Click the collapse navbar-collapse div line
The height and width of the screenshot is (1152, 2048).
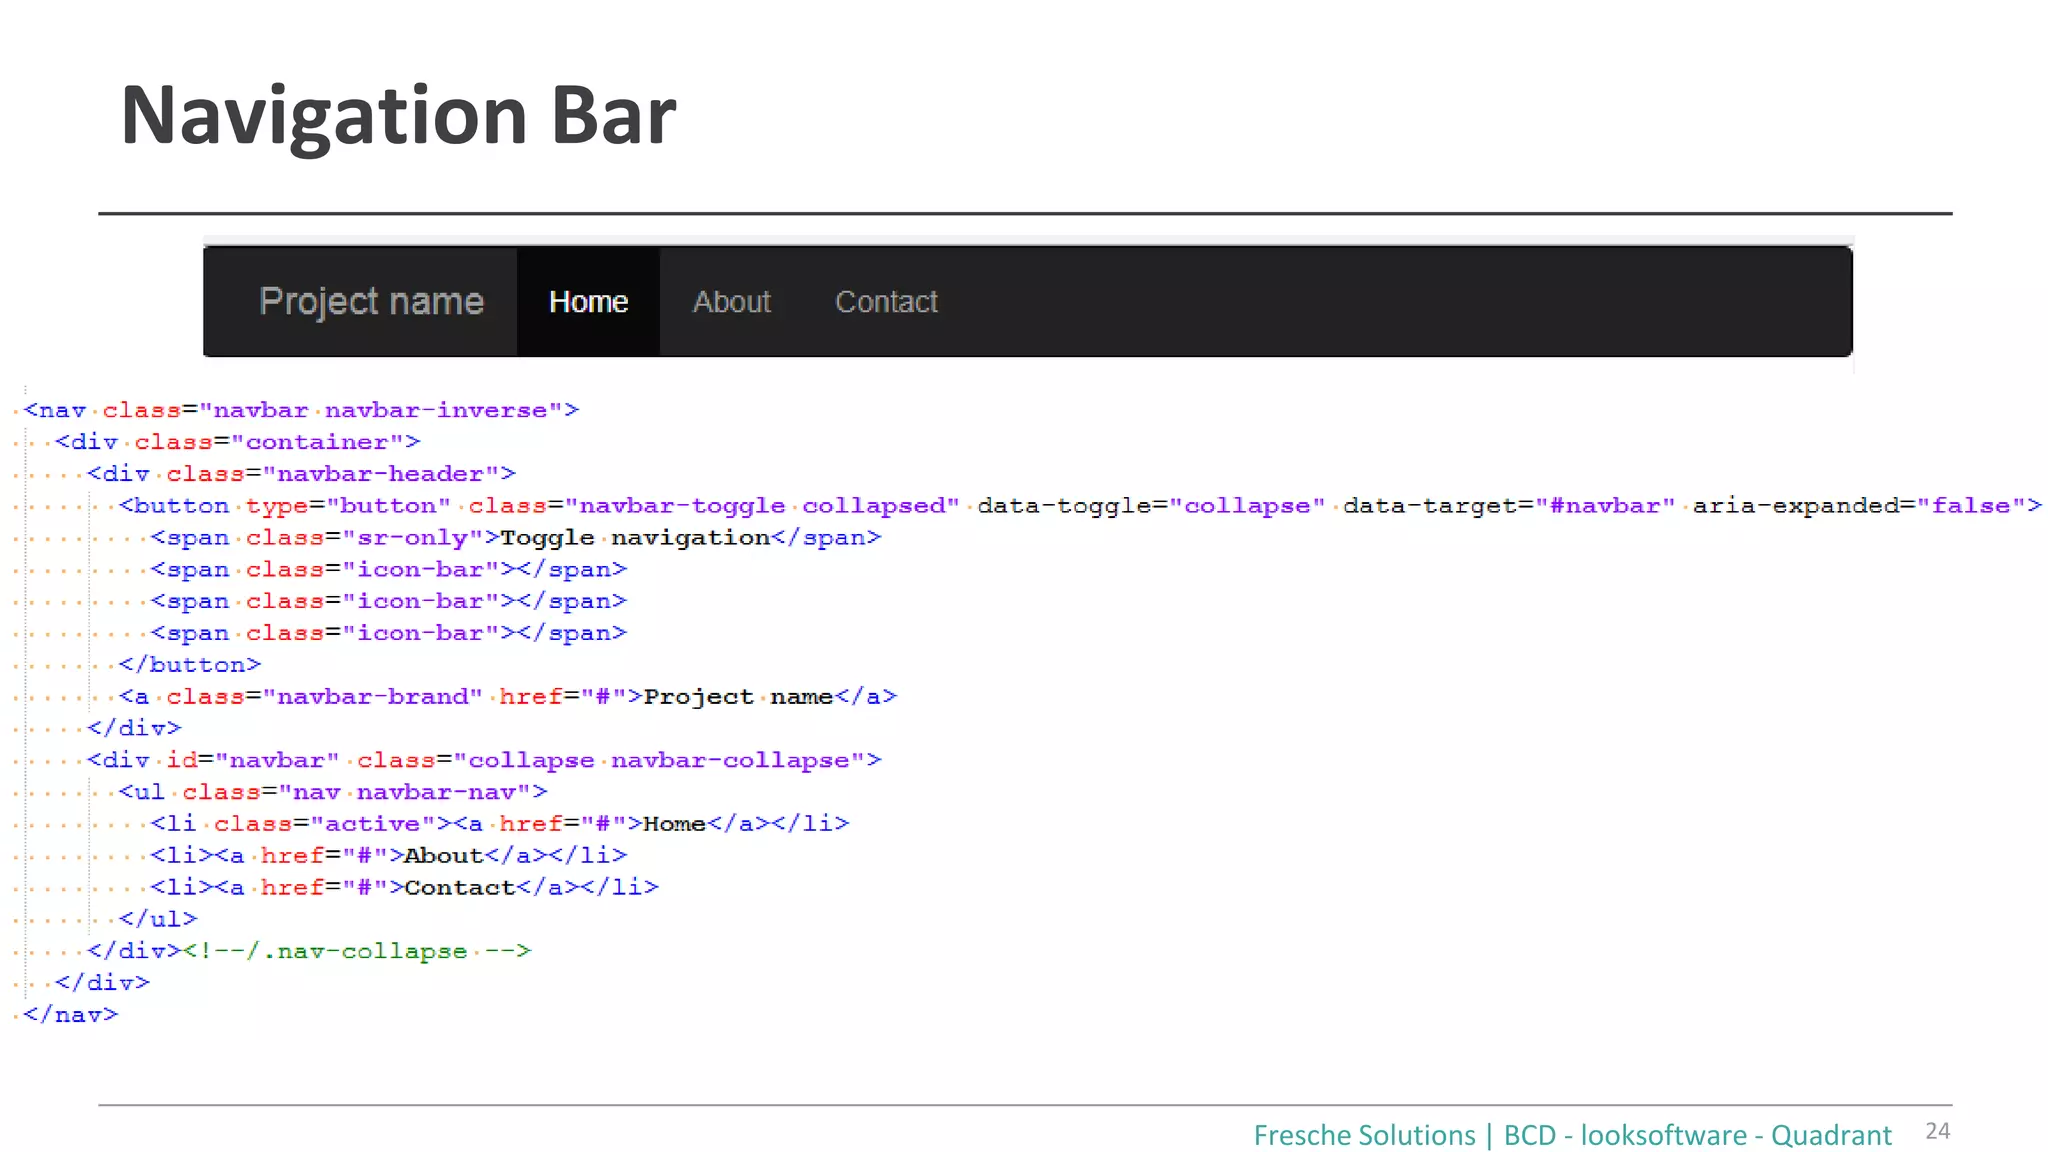484,760
